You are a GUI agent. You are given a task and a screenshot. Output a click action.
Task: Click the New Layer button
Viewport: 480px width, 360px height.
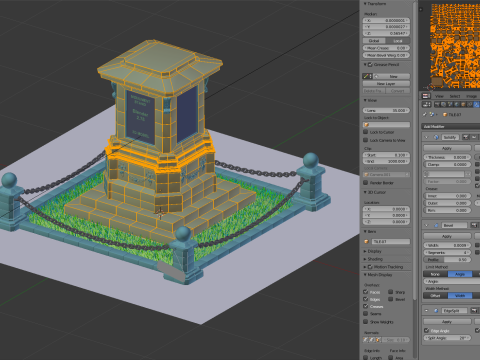[x=386, y=84]
